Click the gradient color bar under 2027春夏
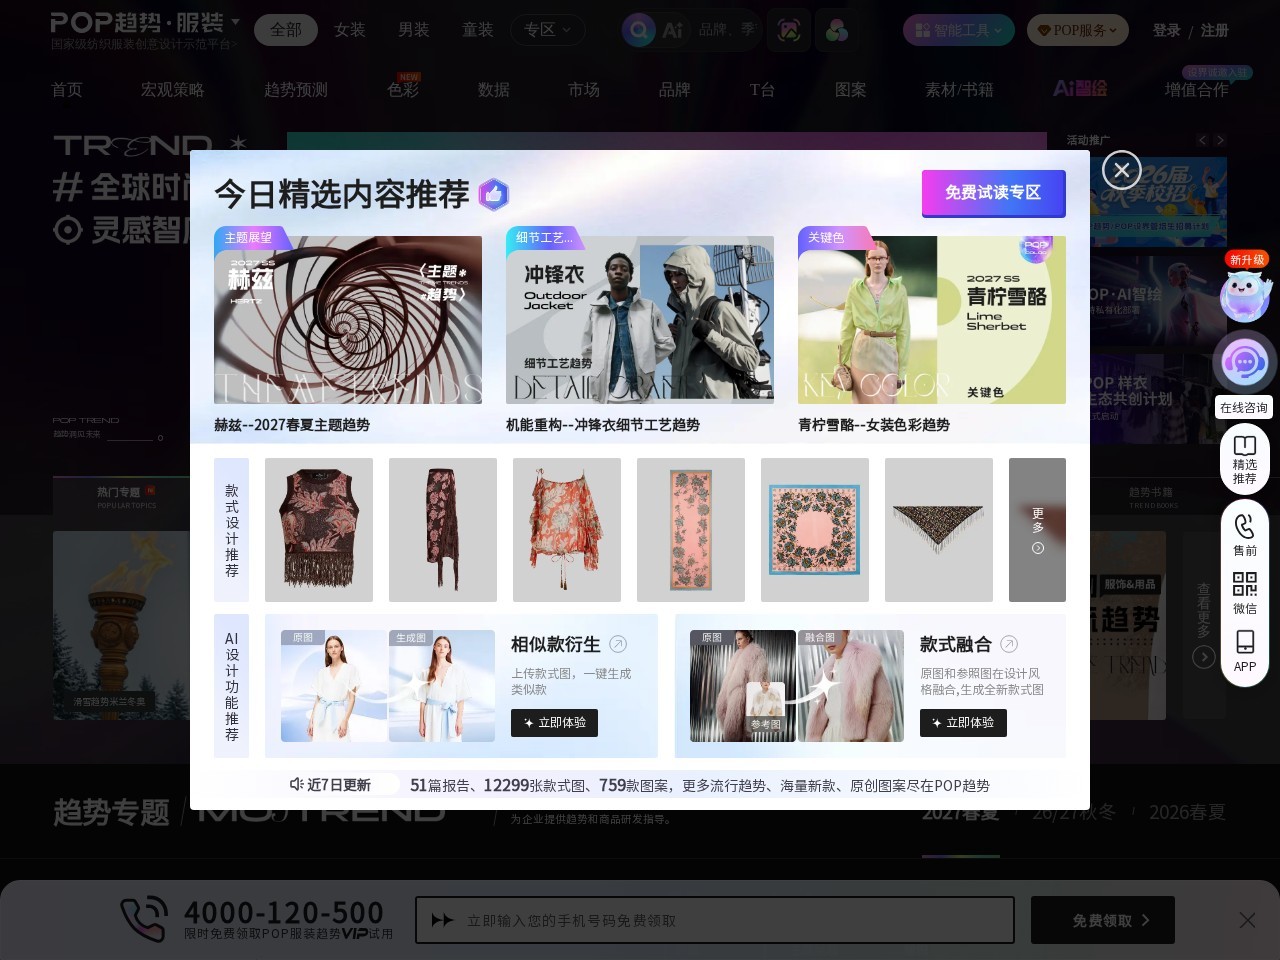Image resolution: width=1280 pixels, height=960 pixels. point(960,858)
